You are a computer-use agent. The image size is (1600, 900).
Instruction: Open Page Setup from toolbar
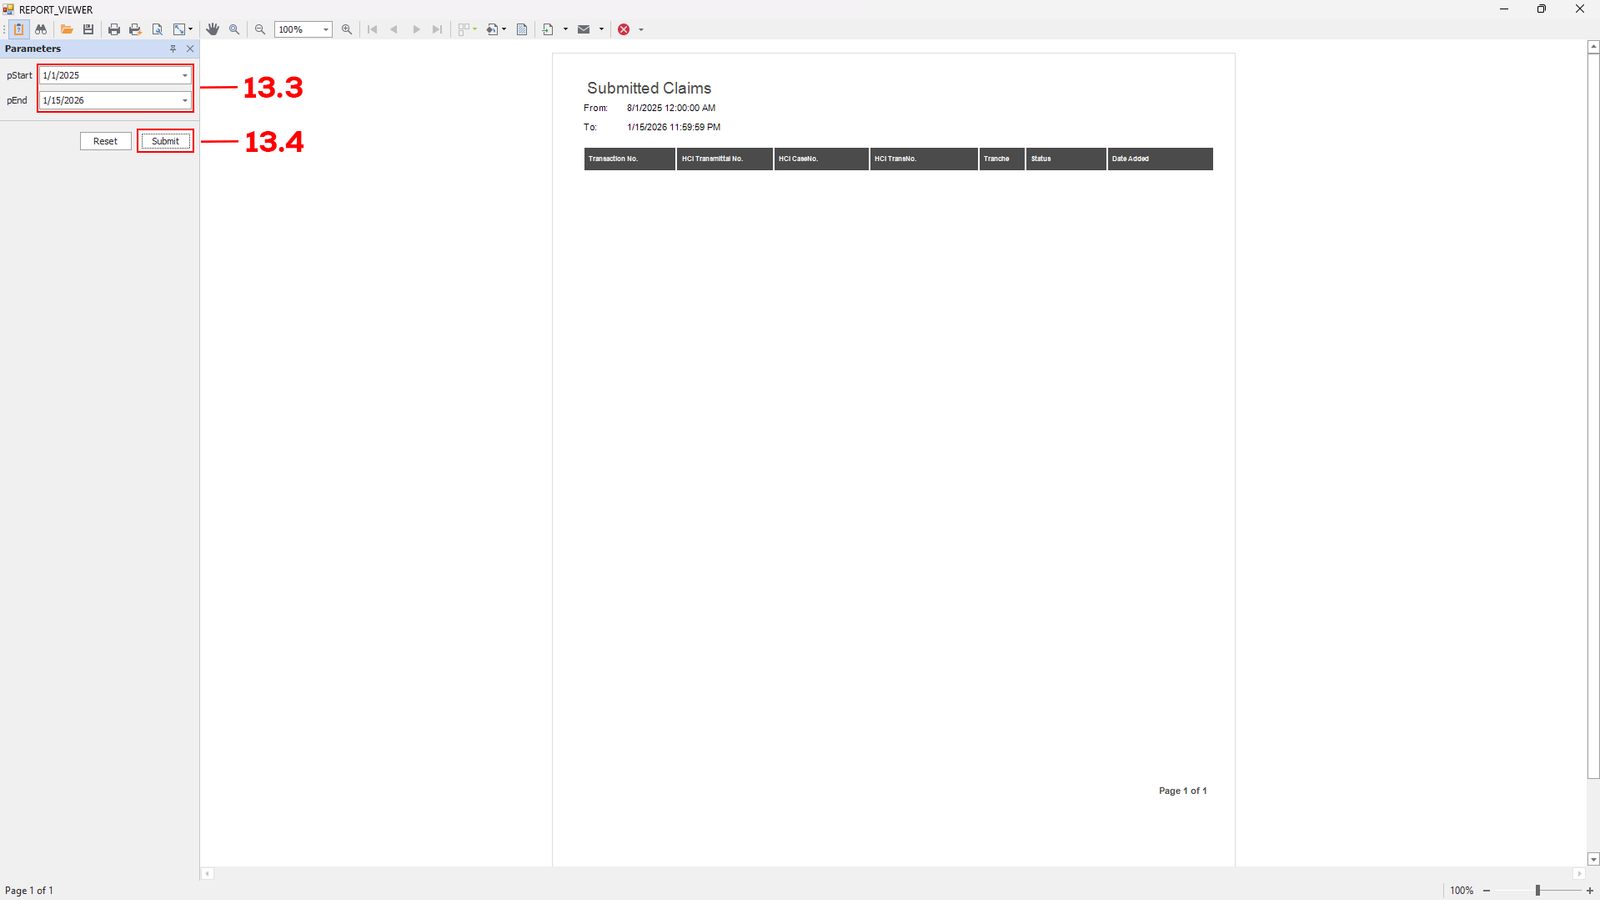pos(157,30)
